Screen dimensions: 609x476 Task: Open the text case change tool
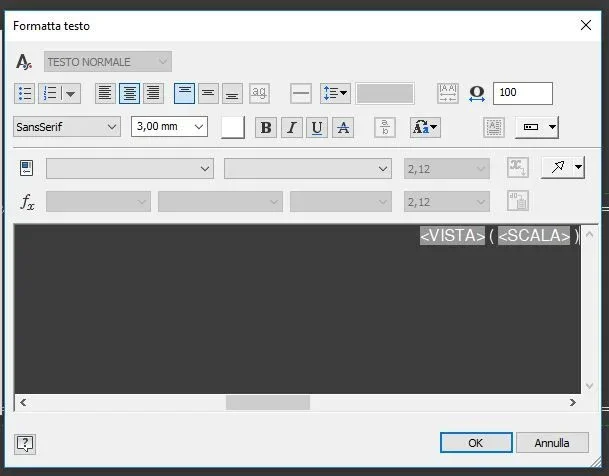click(x=425, y=127)
